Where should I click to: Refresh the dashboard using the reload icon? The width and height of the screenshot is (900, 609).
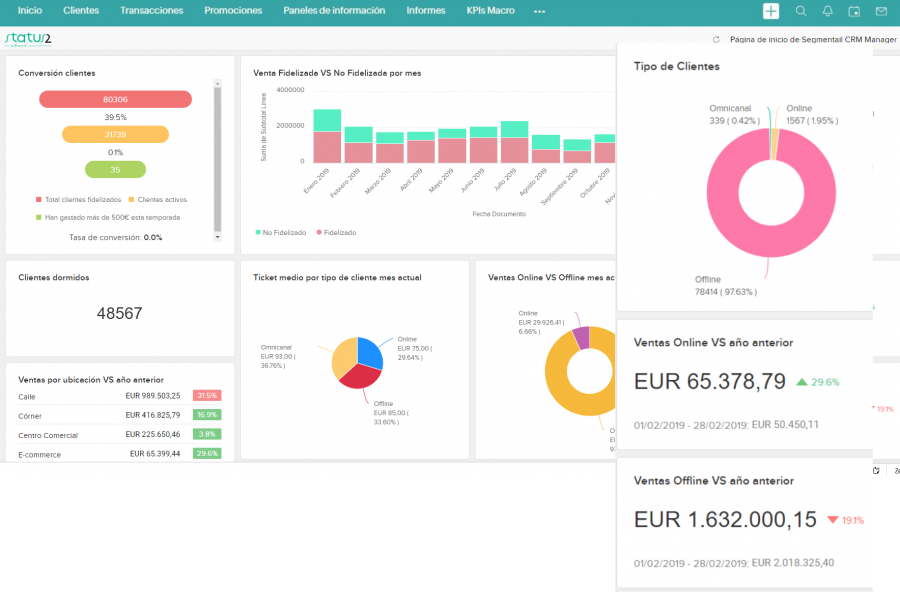tap(716, 40)
